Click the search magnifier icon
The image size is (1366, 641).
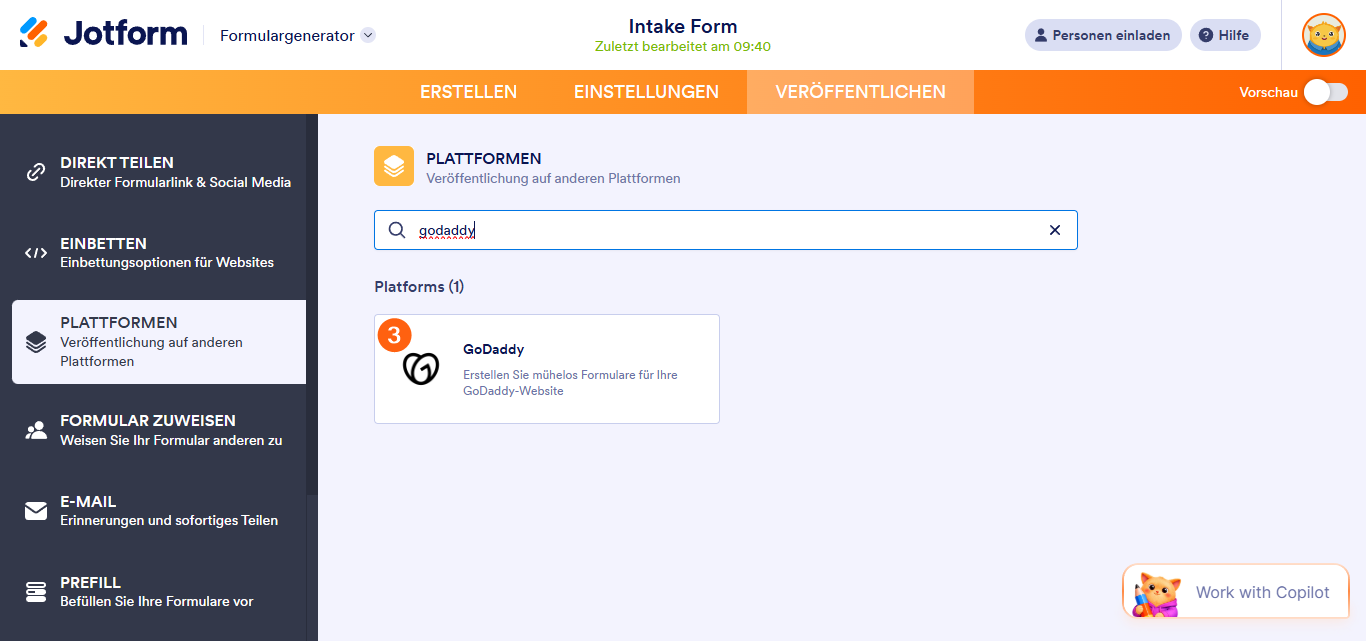pos(397,230)
